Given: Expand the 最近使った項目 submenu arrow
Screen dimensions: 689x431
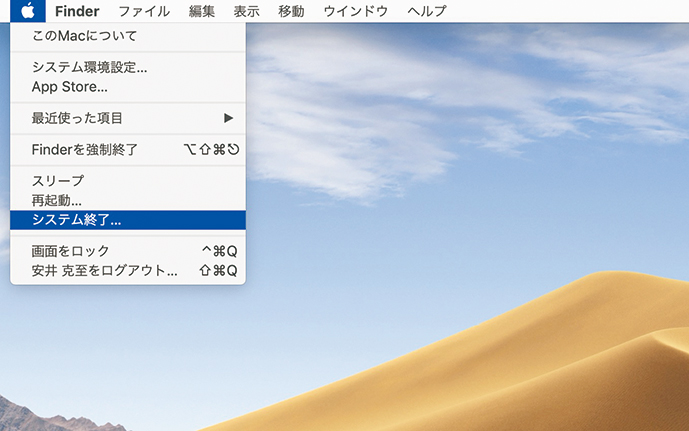Looking at the screenshot, I should tap(228, 118).
